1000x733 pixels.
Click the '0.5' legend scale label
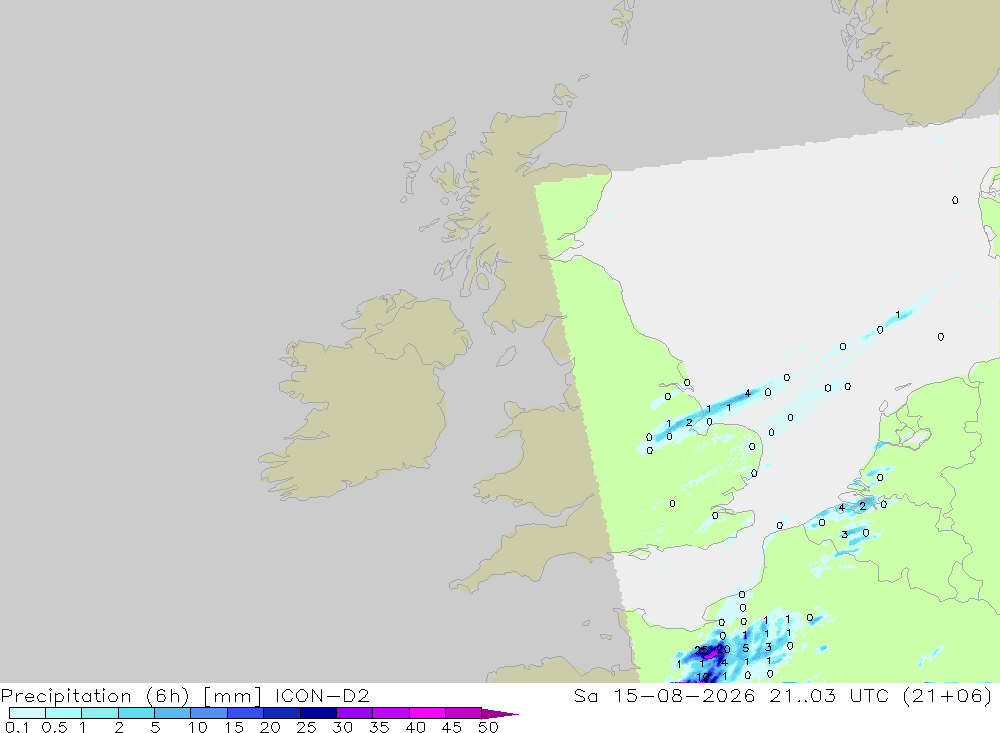55,727
